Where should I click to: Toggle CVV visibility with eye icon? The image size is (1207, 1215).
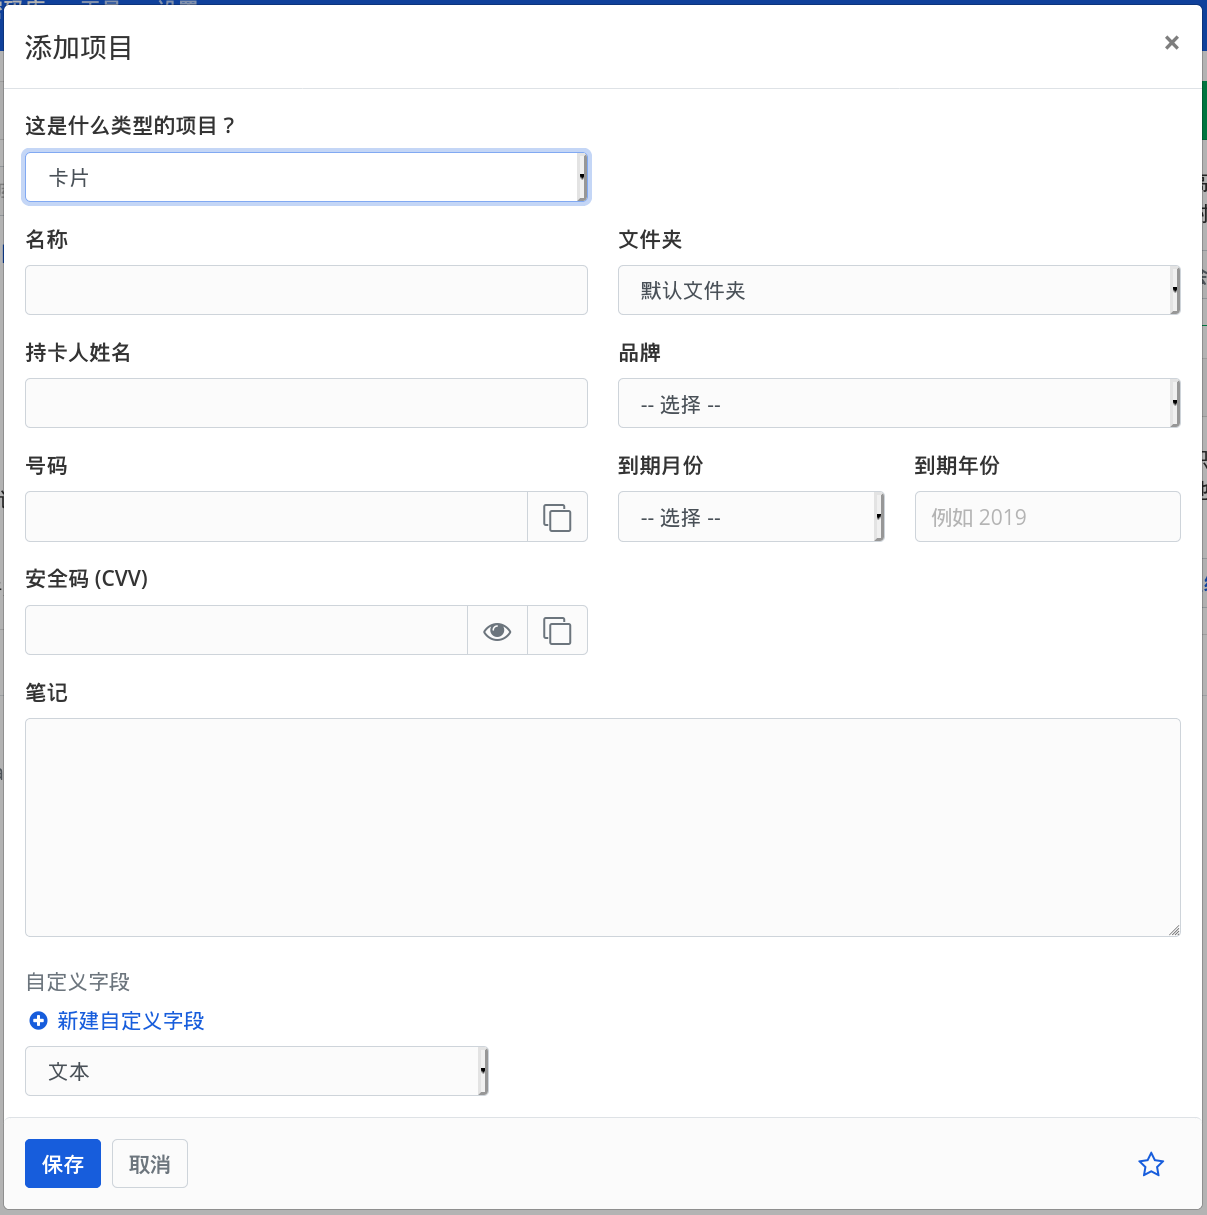[497, 631]
